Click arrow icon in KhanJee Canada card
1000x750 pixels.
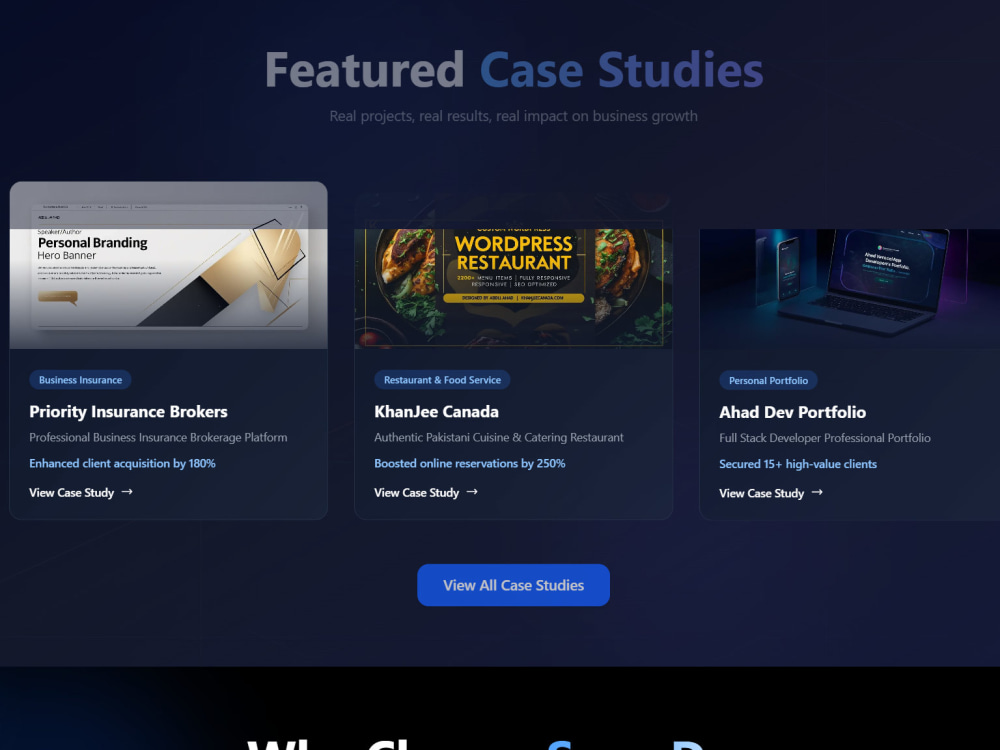(x=472, y=492)
